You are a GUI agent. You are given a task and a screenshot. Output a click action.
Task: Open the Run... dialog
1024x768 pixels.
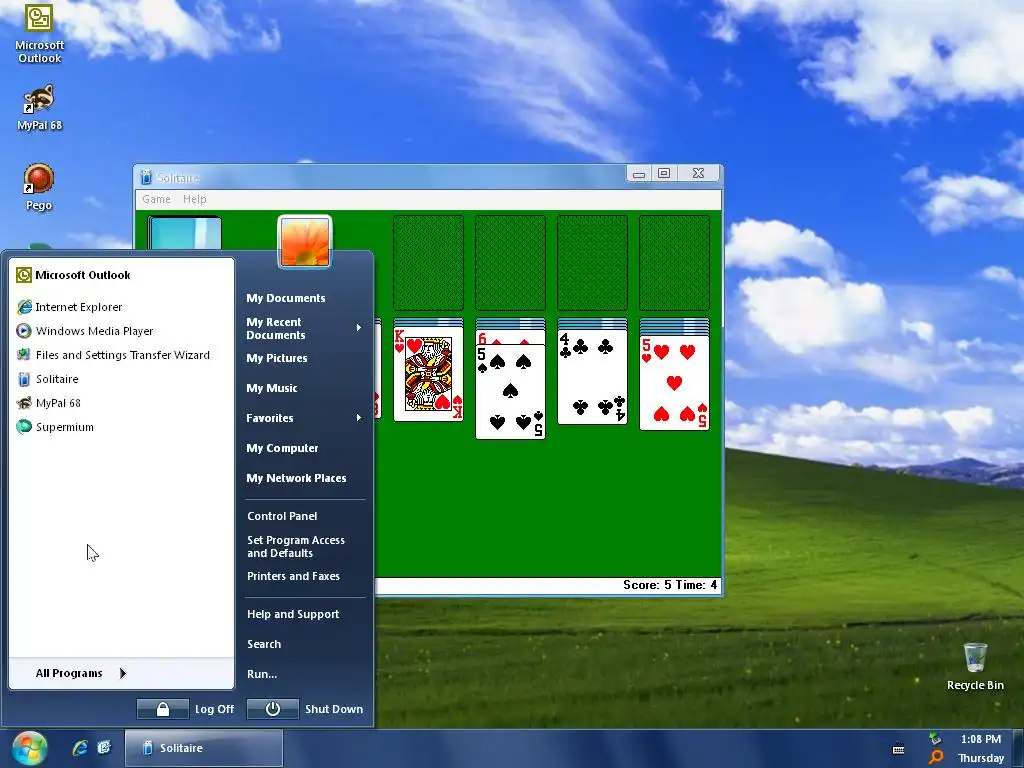click(x=262, y=674)
